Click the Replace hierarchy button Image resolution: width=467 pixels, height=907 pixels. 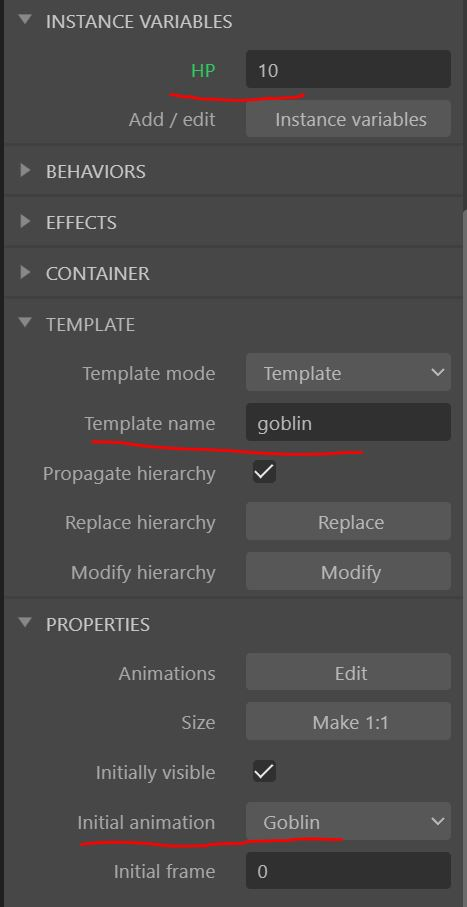348,522
